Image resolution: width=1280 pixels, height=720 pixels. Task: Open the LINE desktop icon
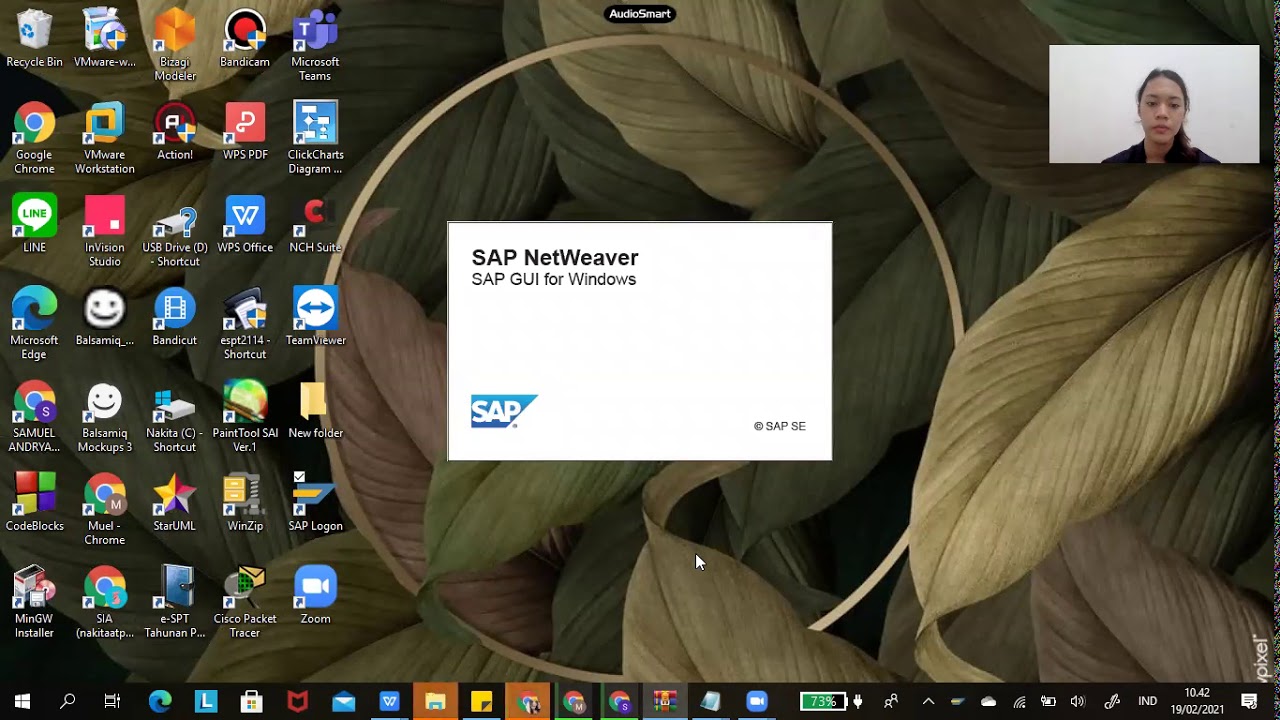[x=34, y=225]
